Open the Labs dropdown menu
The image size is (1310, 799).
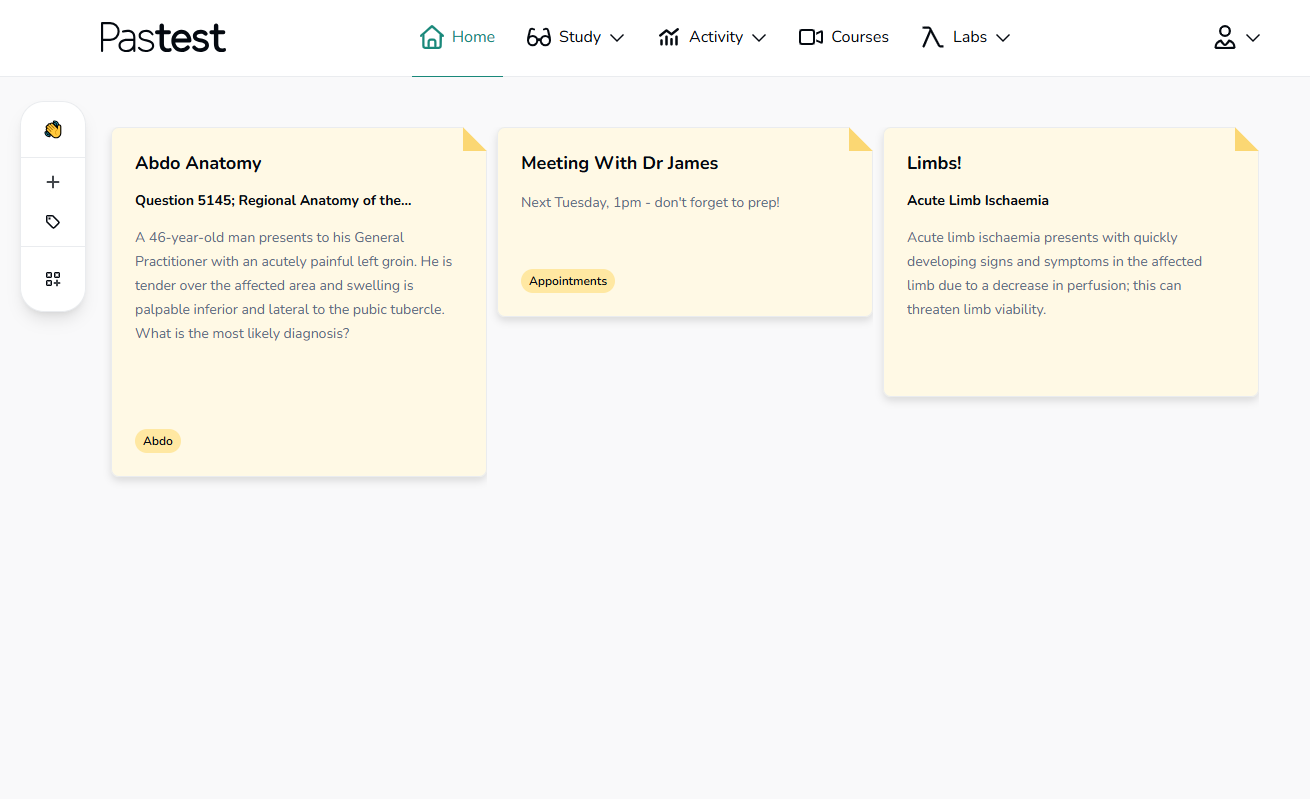click(1003, 38)
